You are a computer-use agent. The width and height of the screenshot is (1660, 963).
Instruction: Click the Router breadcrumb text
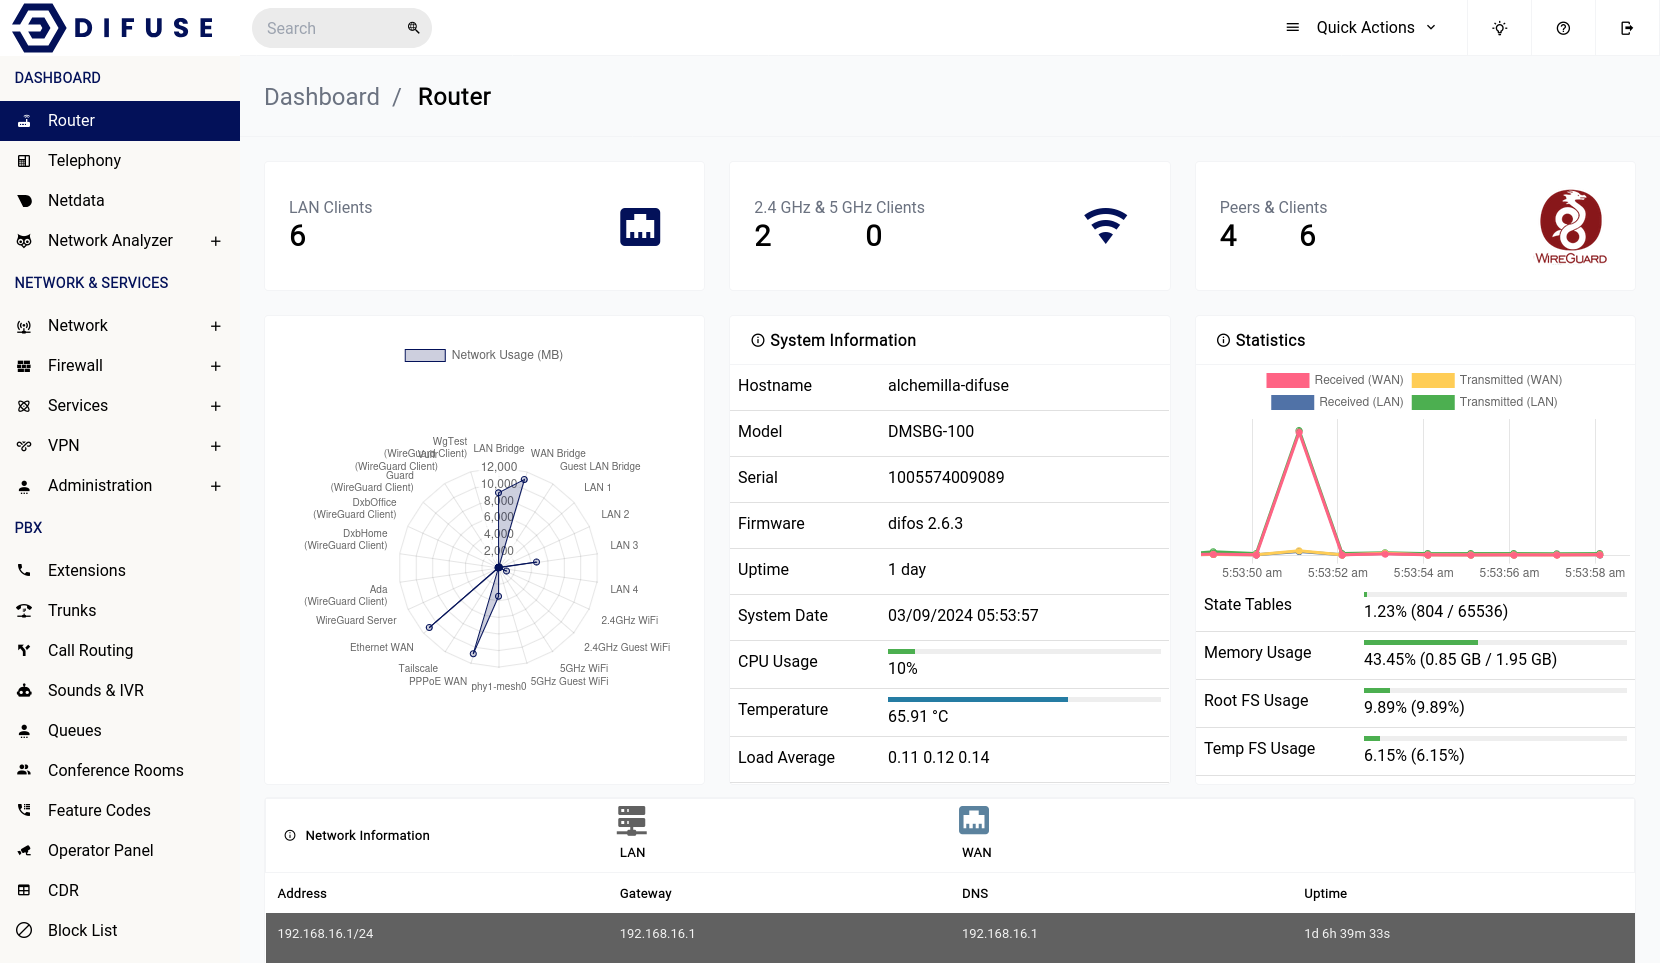[x=454, y=97]
